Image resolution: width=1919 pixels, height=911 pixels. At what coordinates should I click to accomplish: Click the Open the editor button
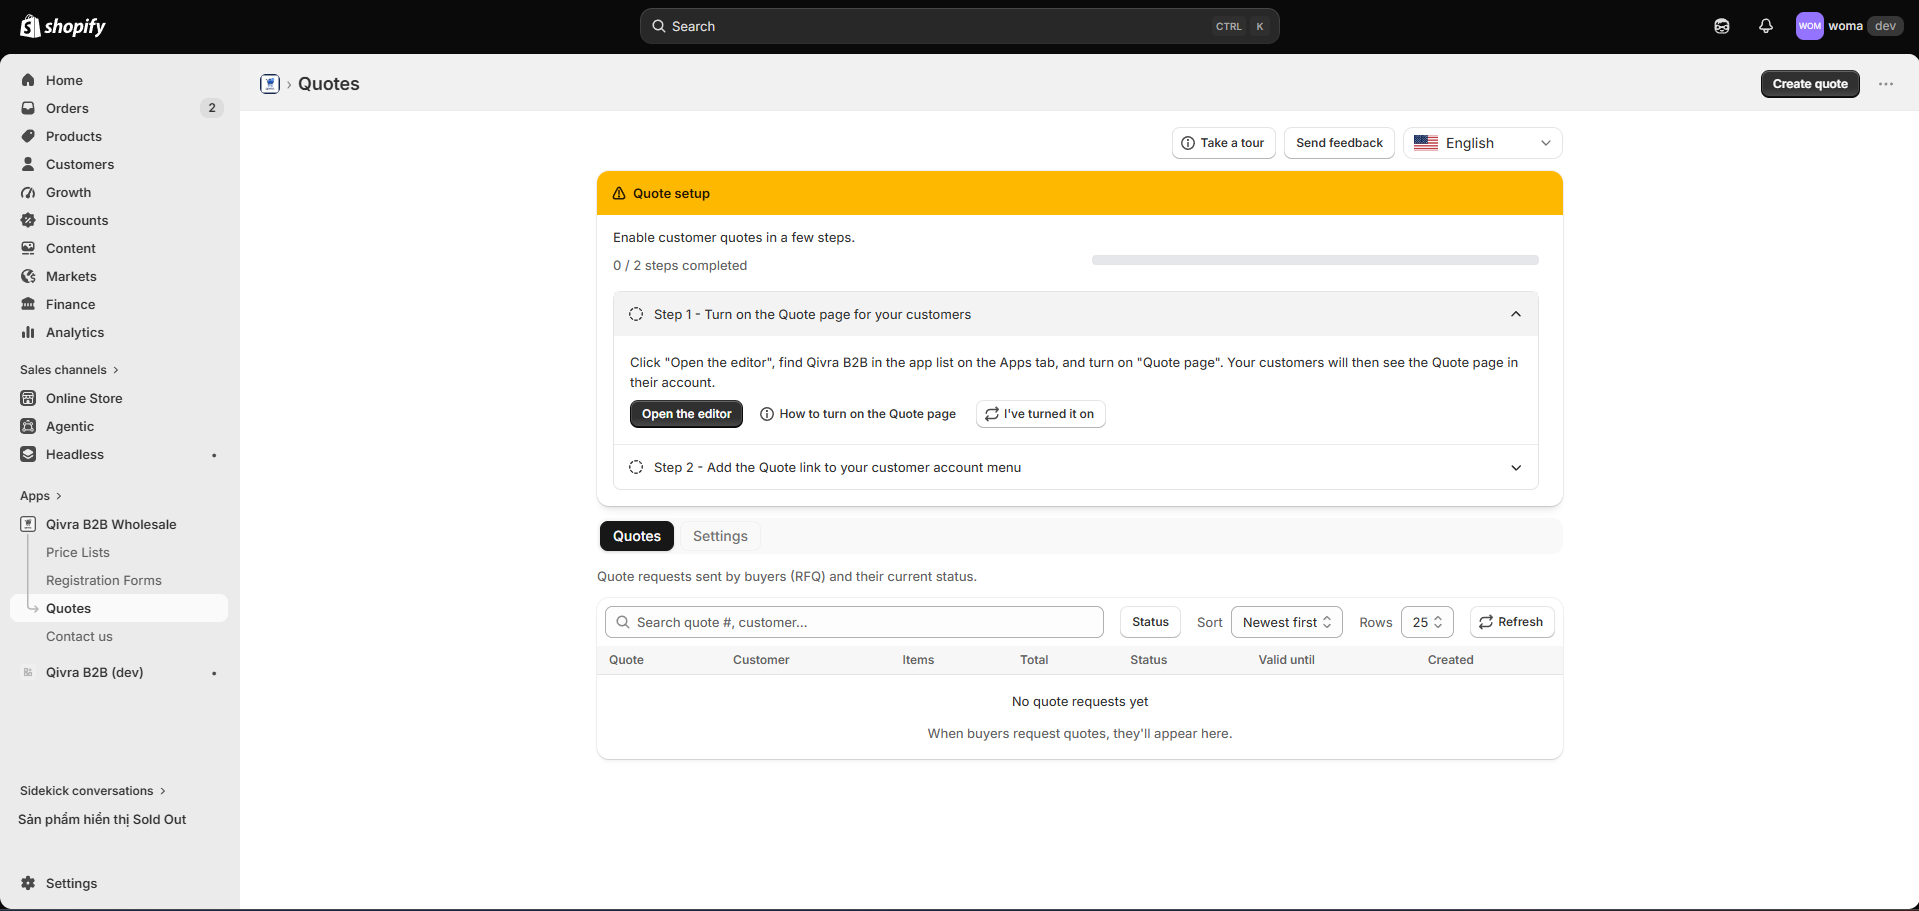(686, 414)
